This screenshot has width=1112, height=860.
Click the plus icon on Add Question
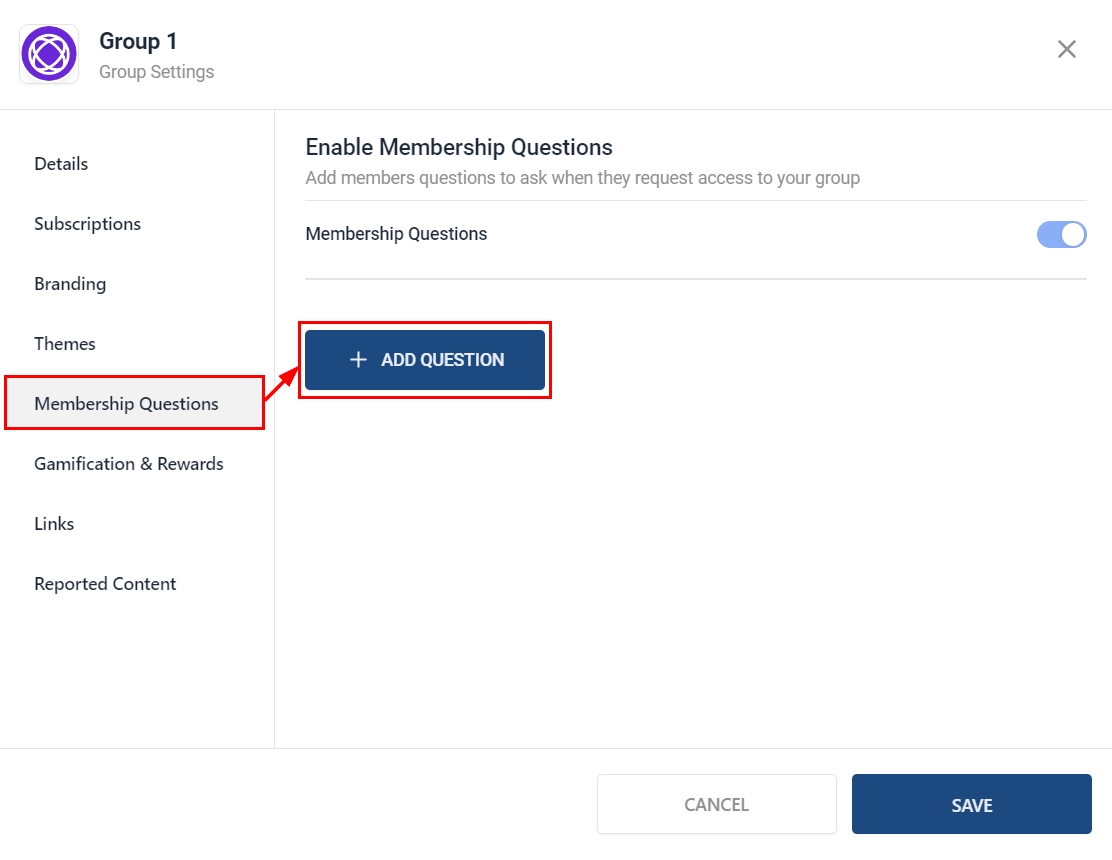point(359,360)
